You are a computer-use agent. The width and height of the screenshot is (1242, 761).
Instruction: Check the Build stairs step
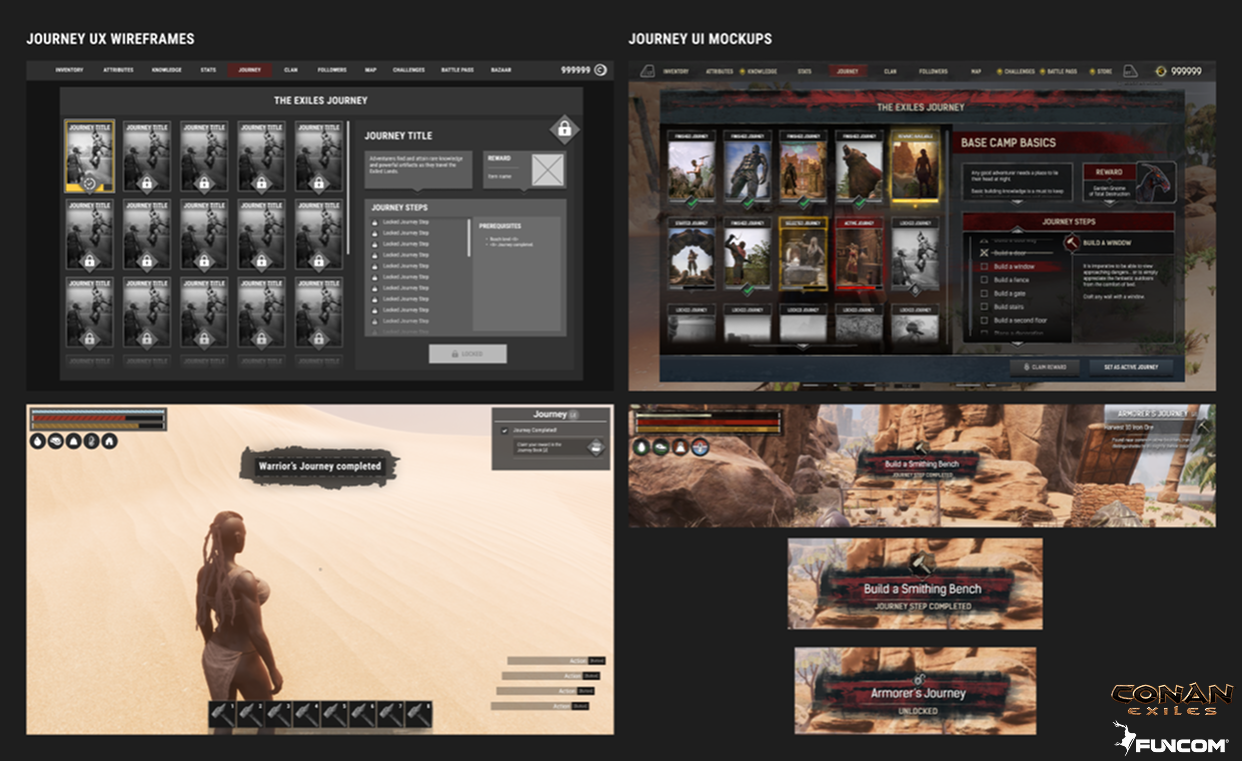[985, 307]
